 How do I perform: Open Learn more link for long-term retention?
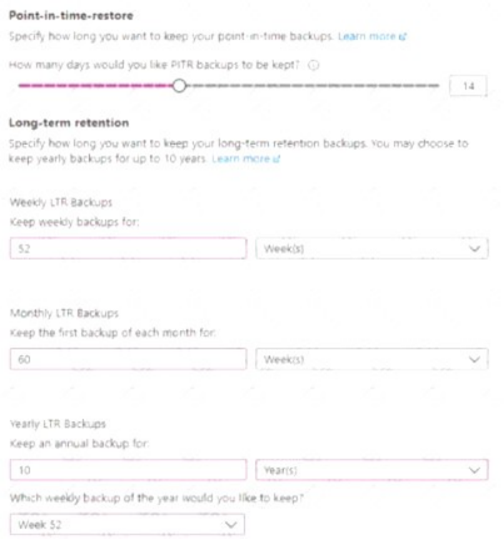[x=241, y=158]
